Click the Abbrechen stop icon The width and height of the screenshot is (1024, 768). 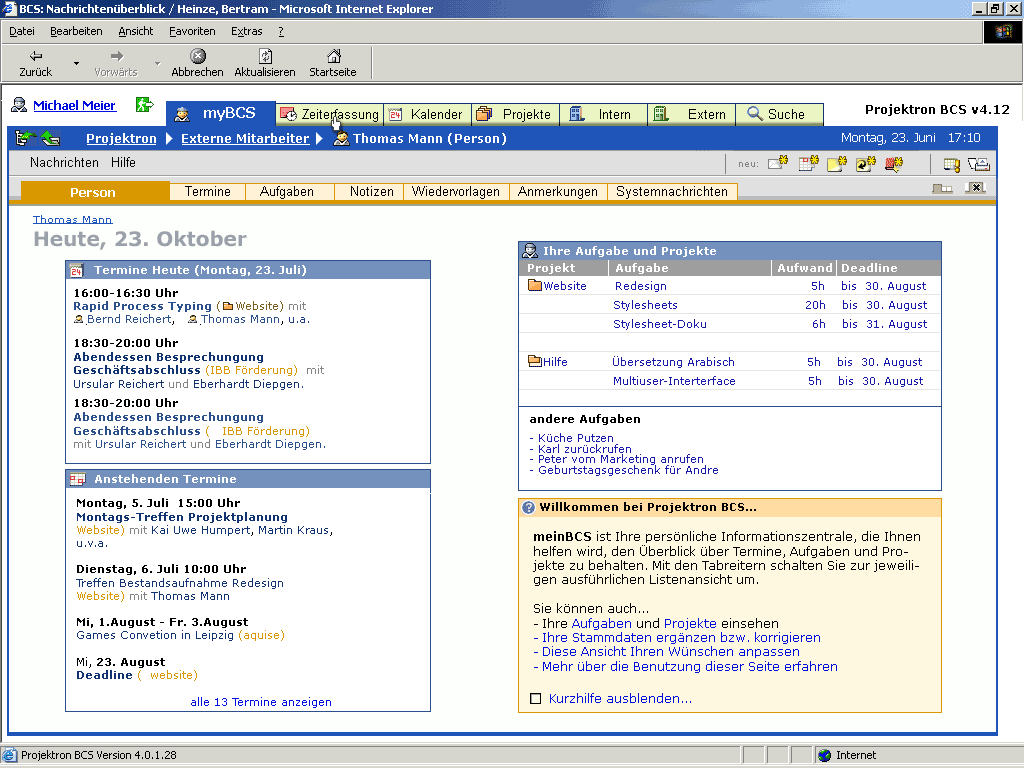click(198, 56)
